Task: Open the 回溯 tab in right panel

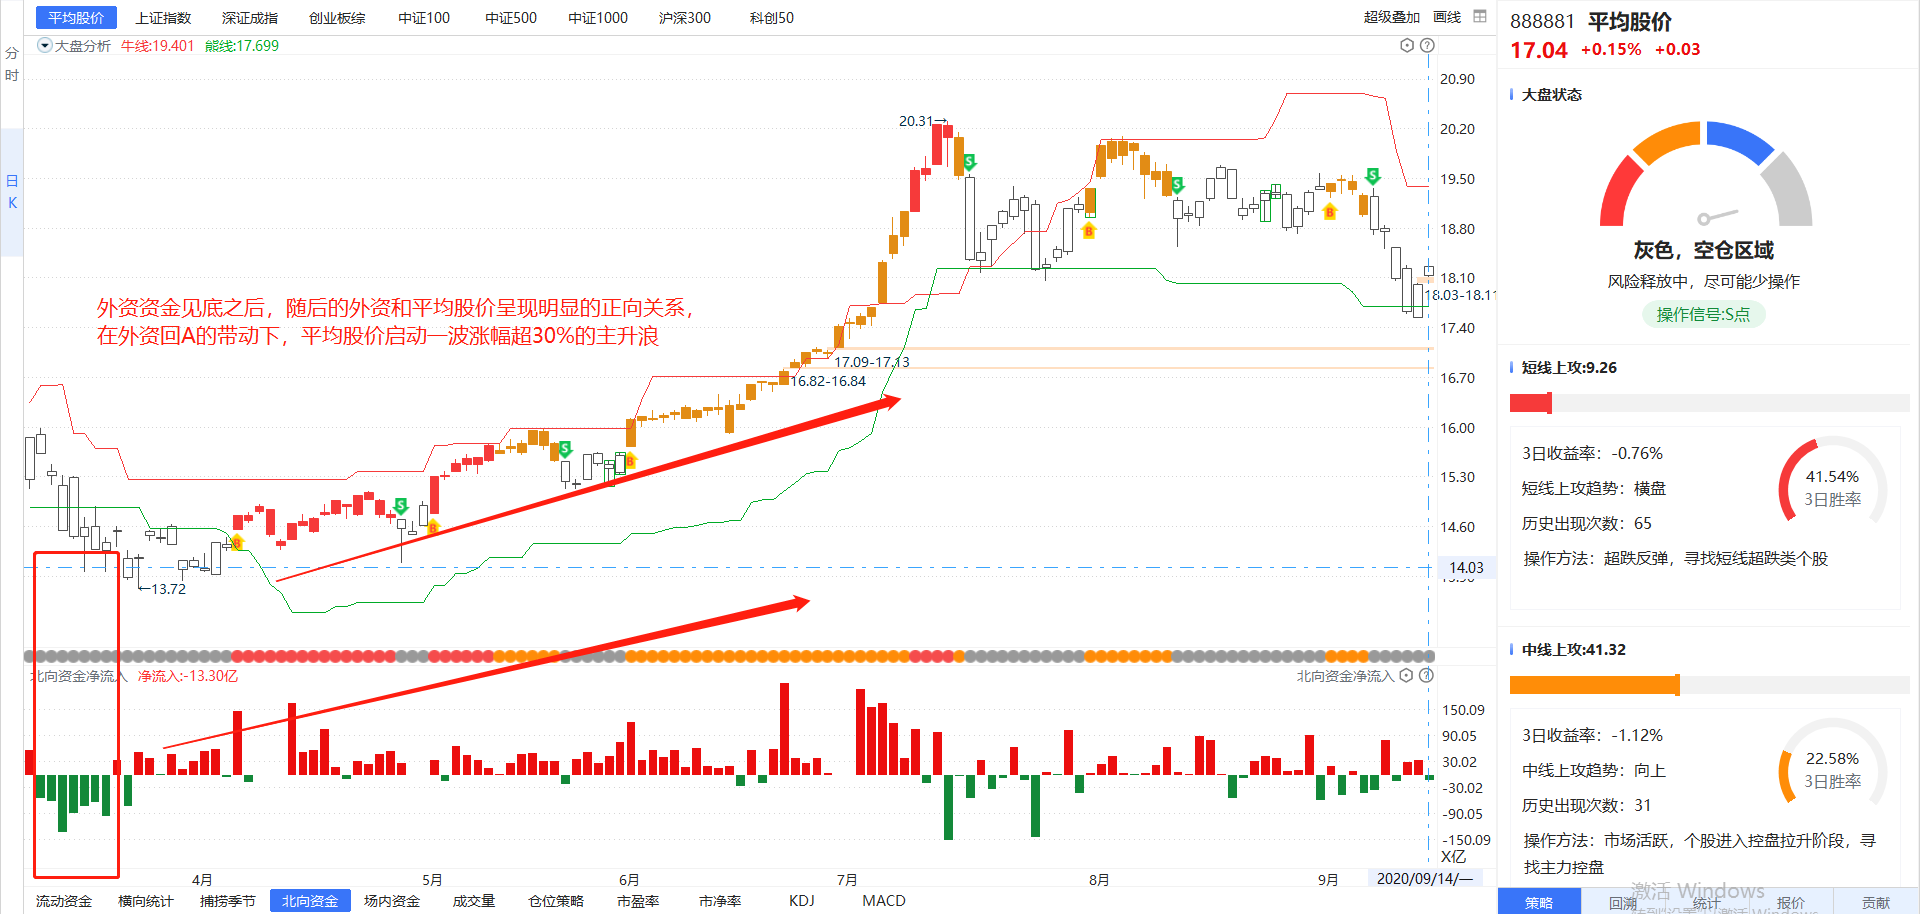Action: coord(1623,902)
